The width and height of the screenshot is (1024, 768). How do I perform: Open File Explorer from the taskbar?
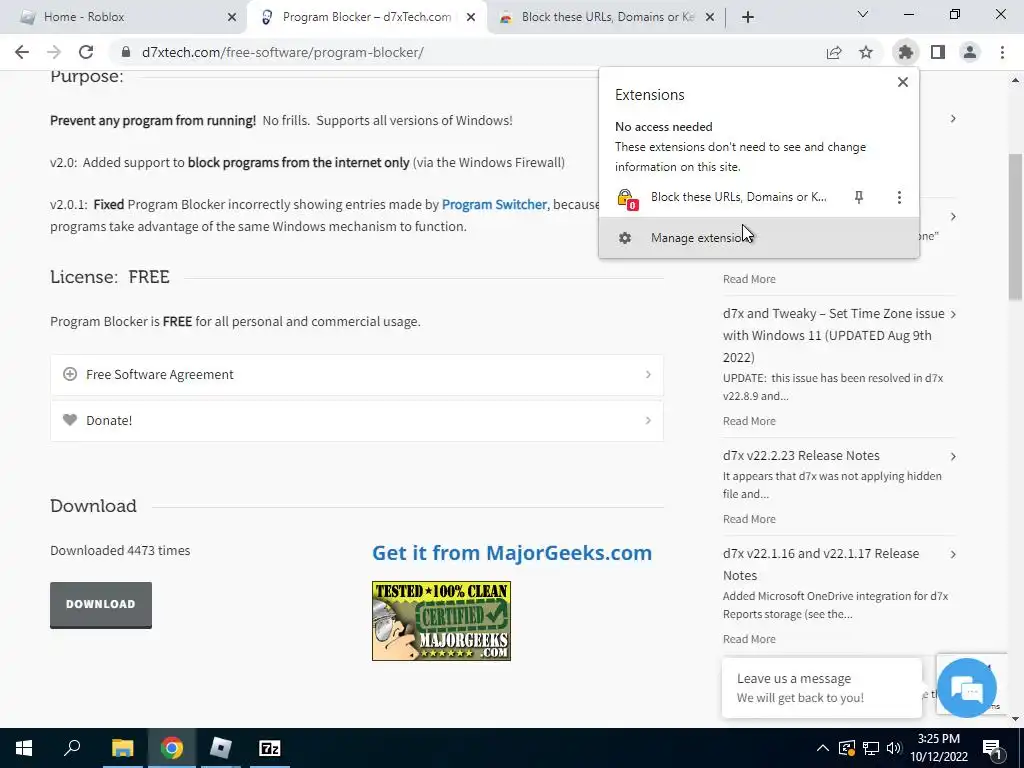click(122, 748)
